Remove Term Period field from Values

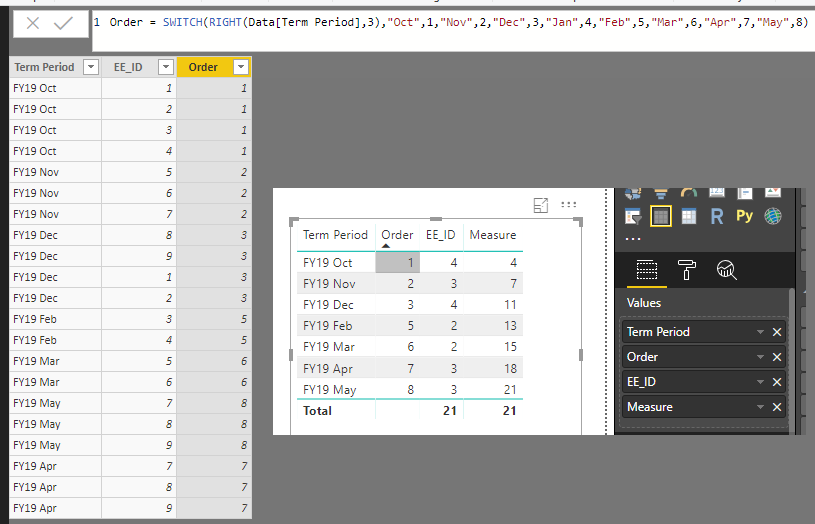coord(777,332)
